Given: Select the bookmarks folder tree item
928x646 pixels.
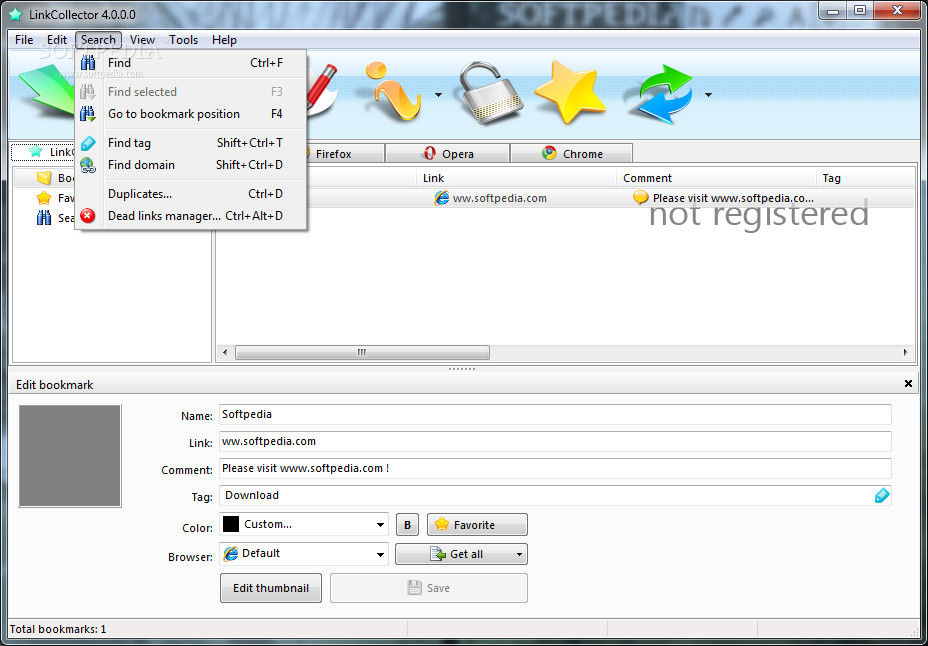Looking at the screenshot, I should coord(44,178).
